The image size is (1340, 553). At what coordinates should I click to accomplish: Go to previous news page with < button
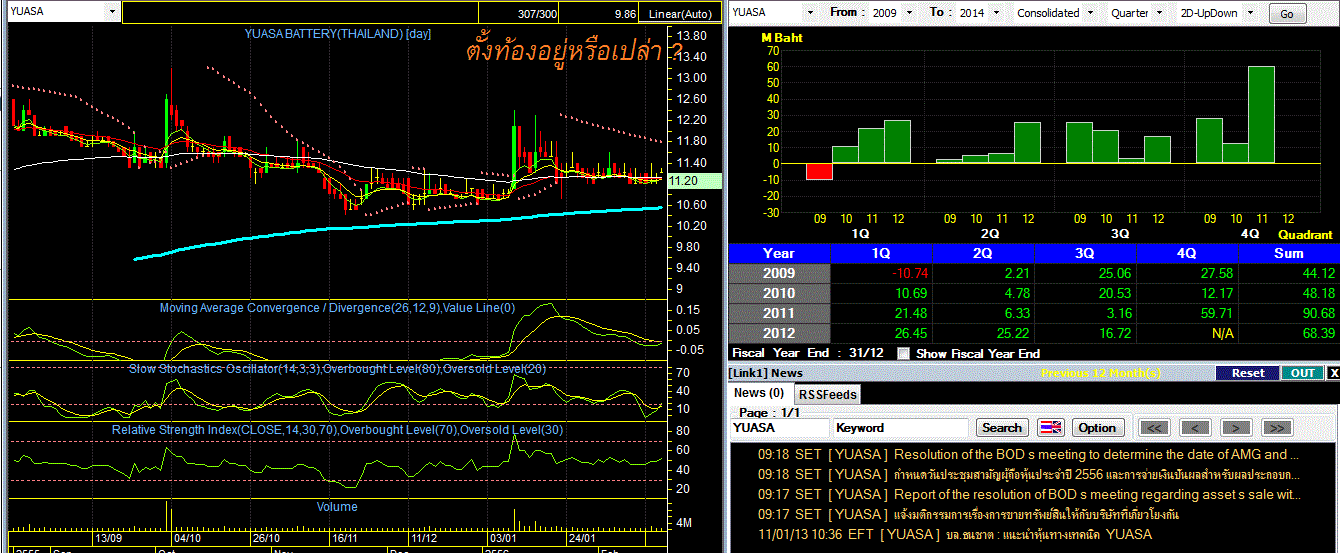click(x=1195, y=428)
